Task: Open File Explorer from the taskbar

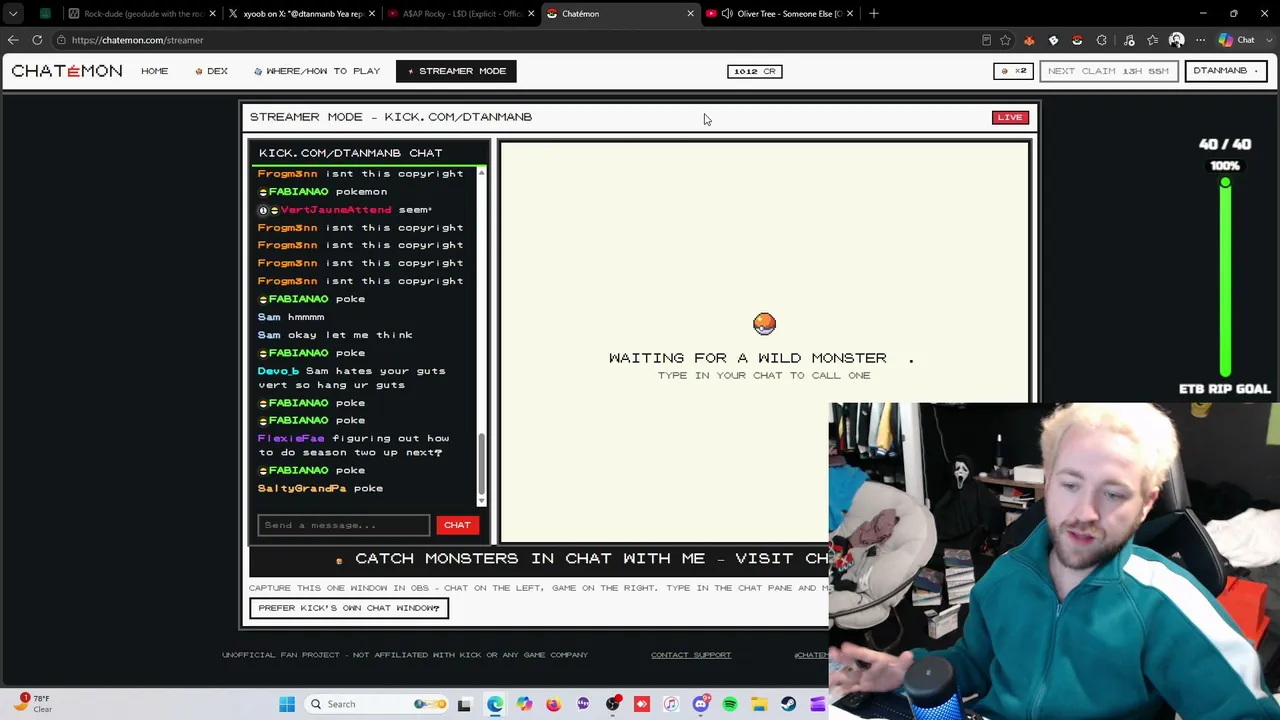Action: coord(759,704)
